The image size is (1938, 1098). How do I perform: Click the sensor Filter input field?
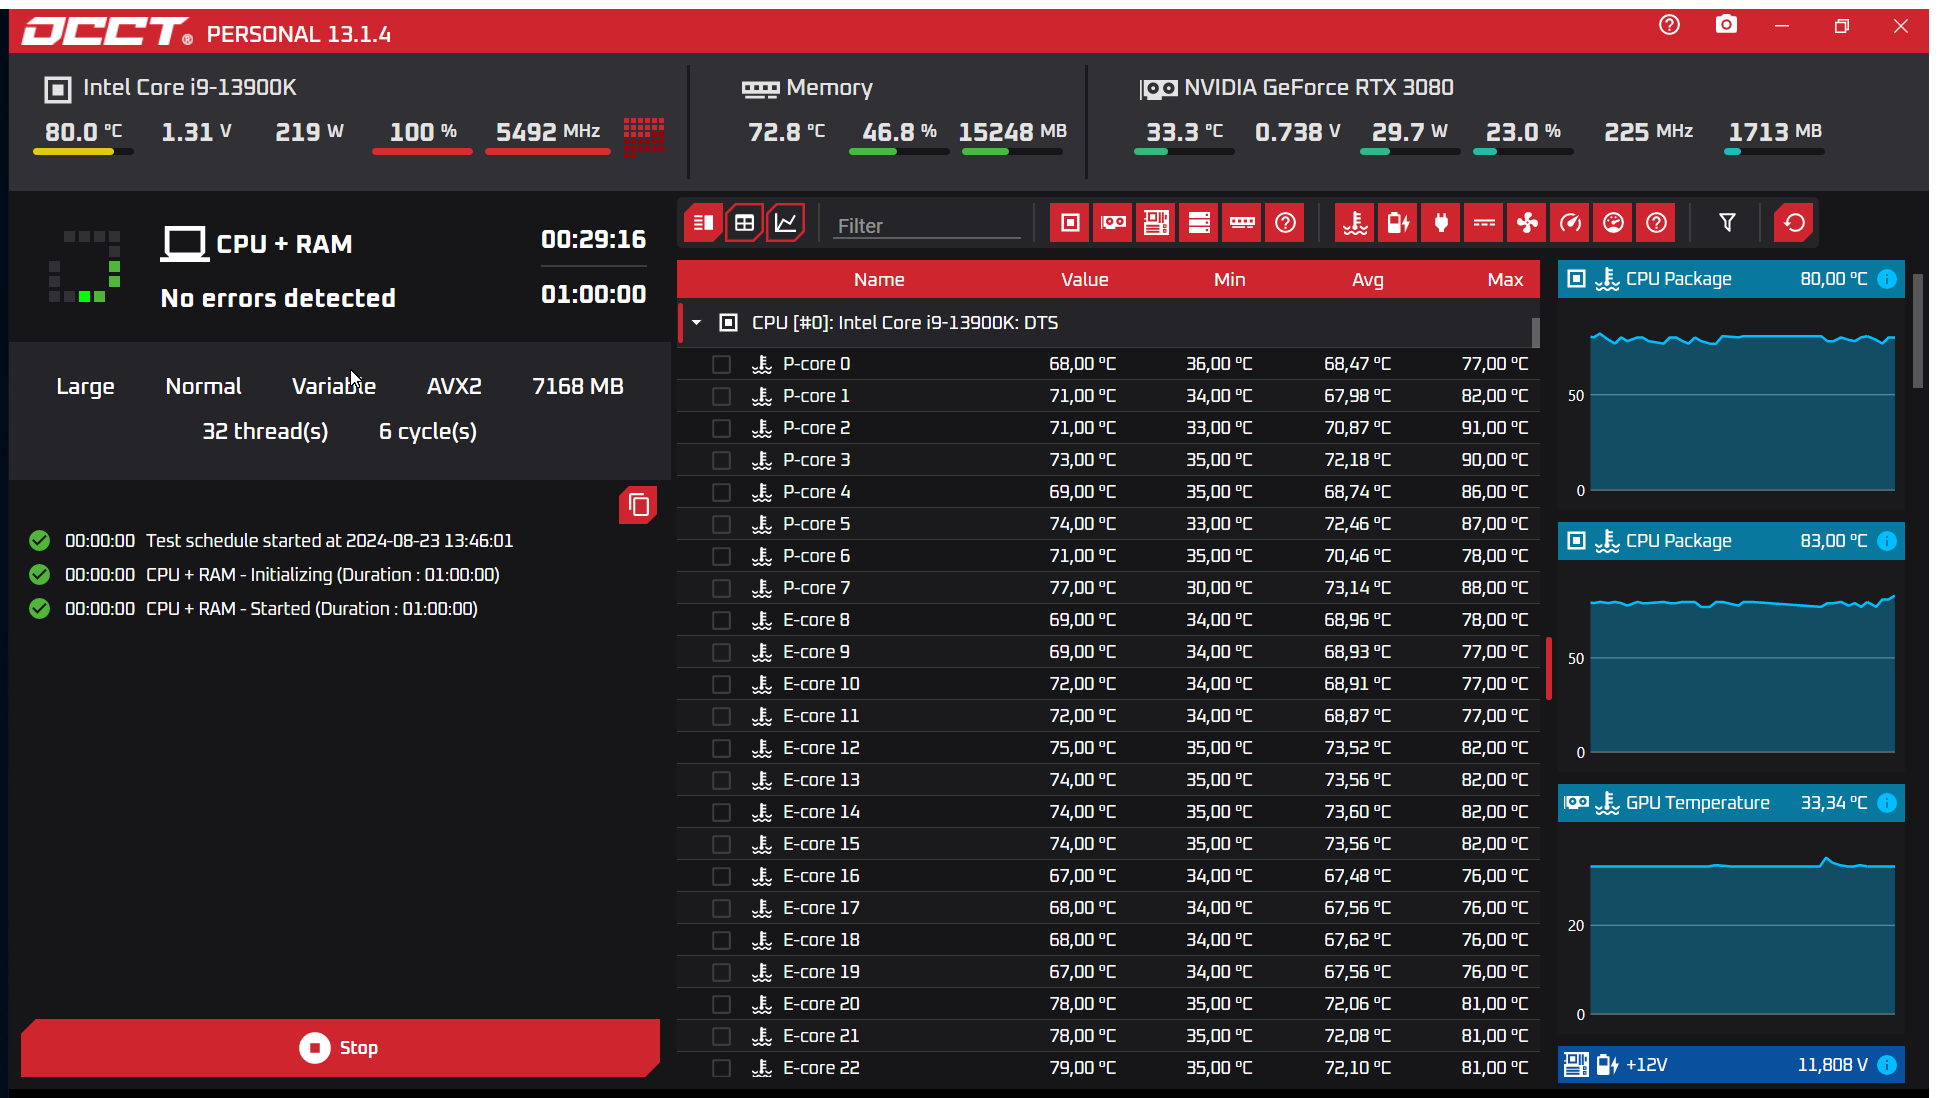[x=927, y=226]
